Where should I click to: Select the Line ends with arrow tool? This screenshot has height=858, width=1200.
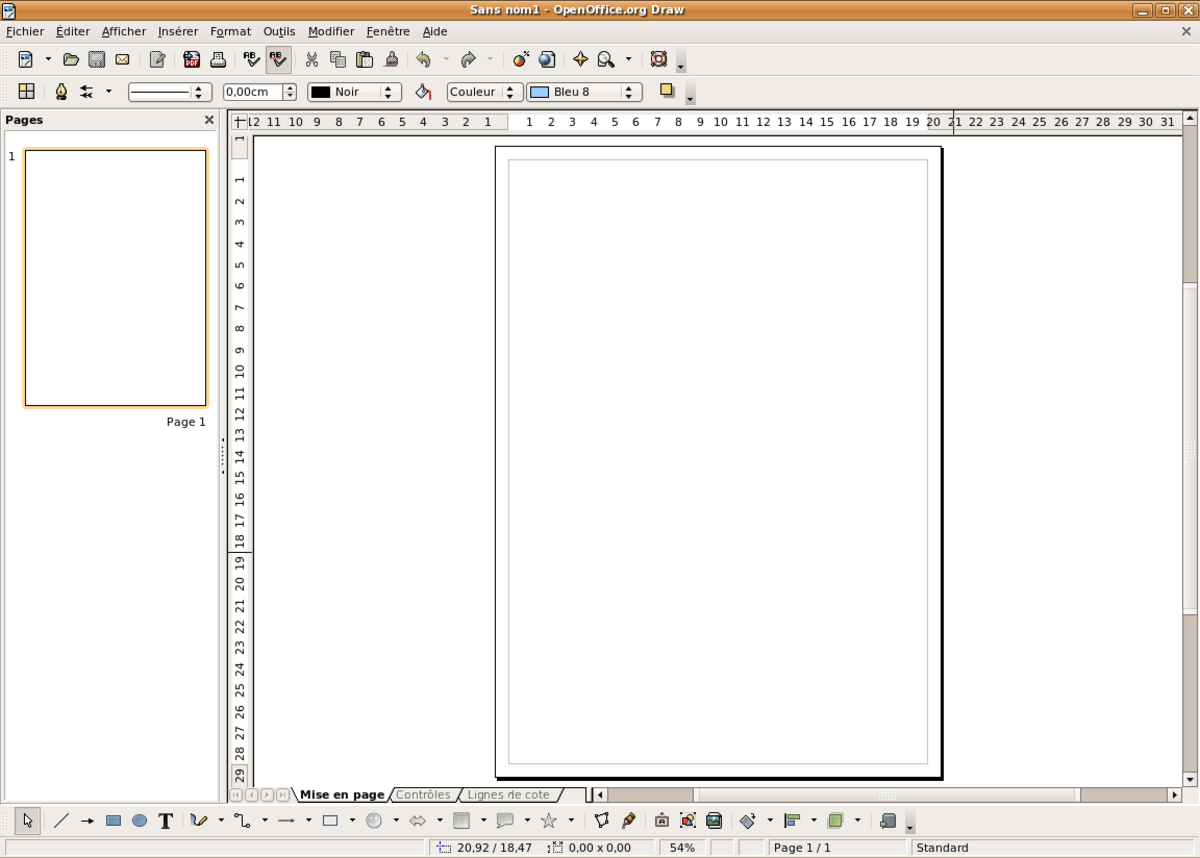click(x=87, y=821)
